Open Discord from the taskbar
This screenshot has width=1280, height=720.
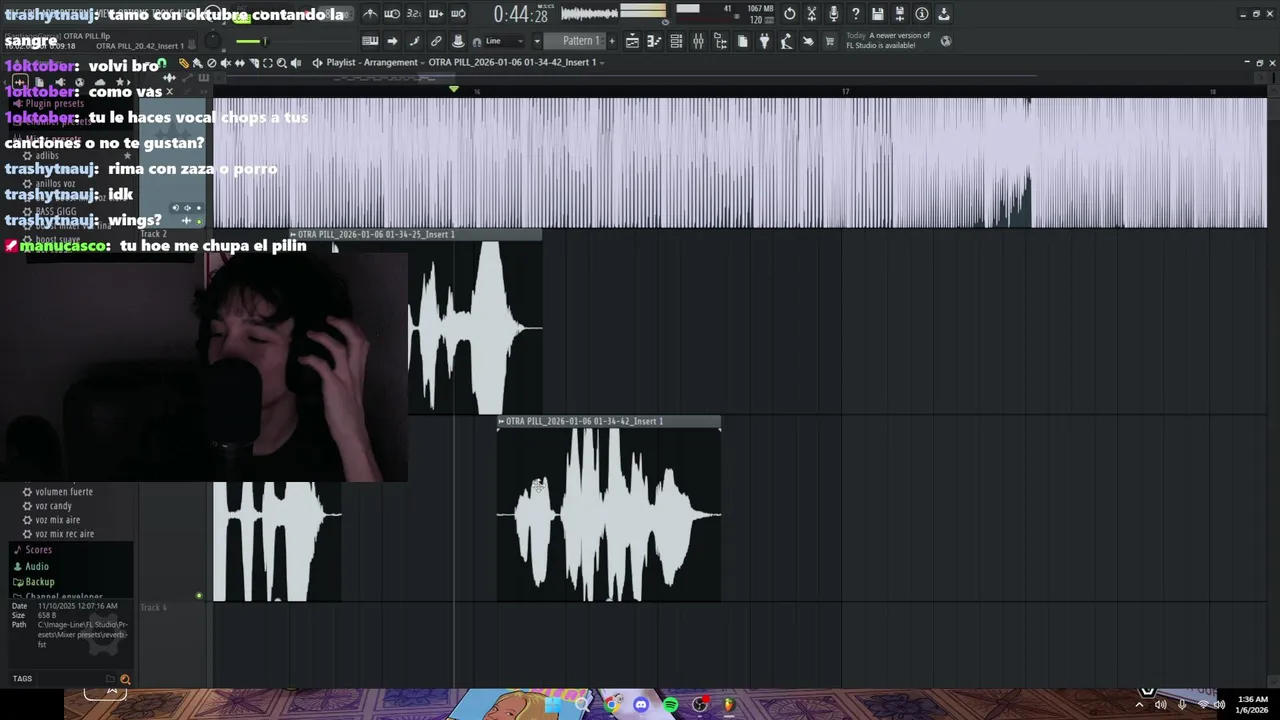[641, 705]
